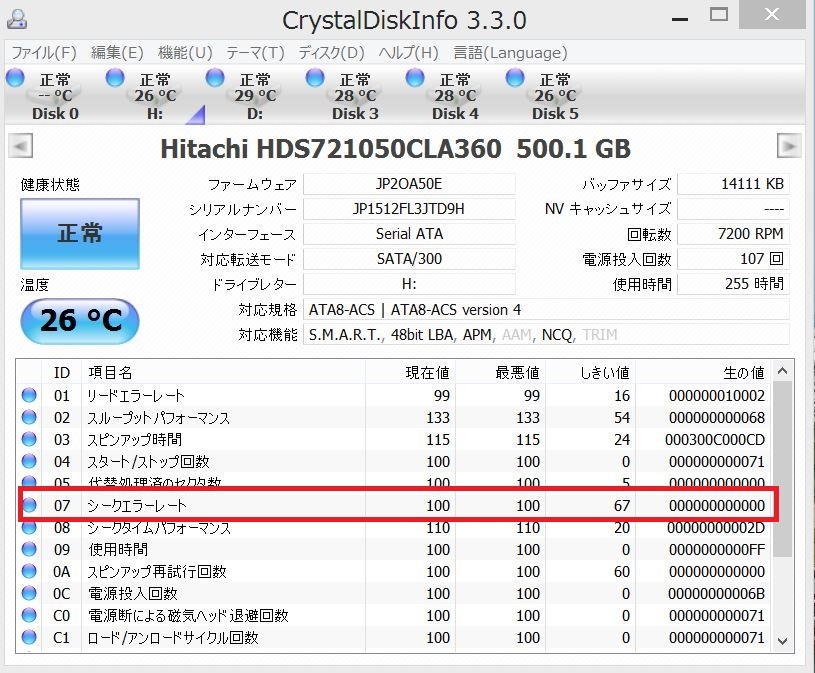This screenshot has height=673, width=815.
Task: Click the serial number field JP1512FL3JTD9H
Action: 409,209
